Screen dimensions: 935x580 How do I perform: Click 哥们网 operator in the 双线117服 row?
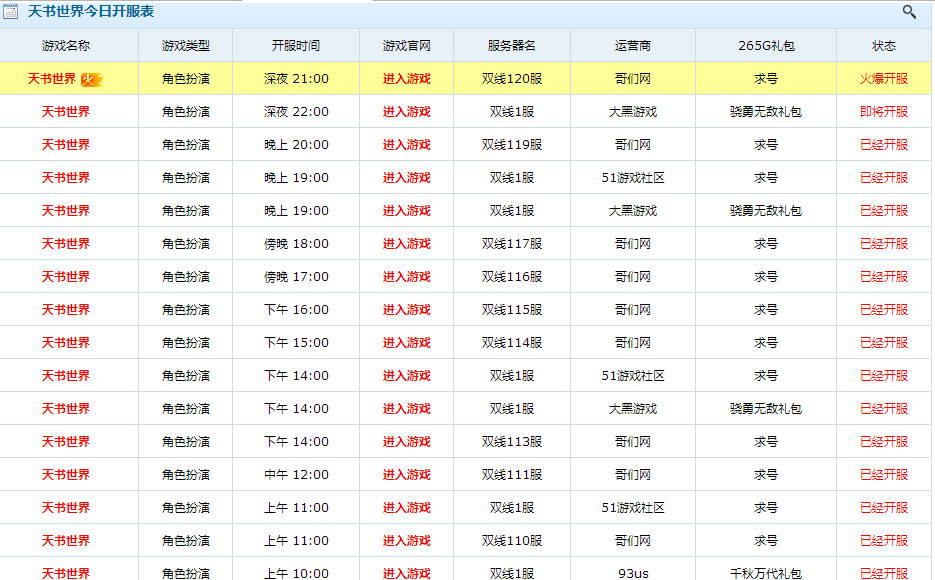click(633, 244)
